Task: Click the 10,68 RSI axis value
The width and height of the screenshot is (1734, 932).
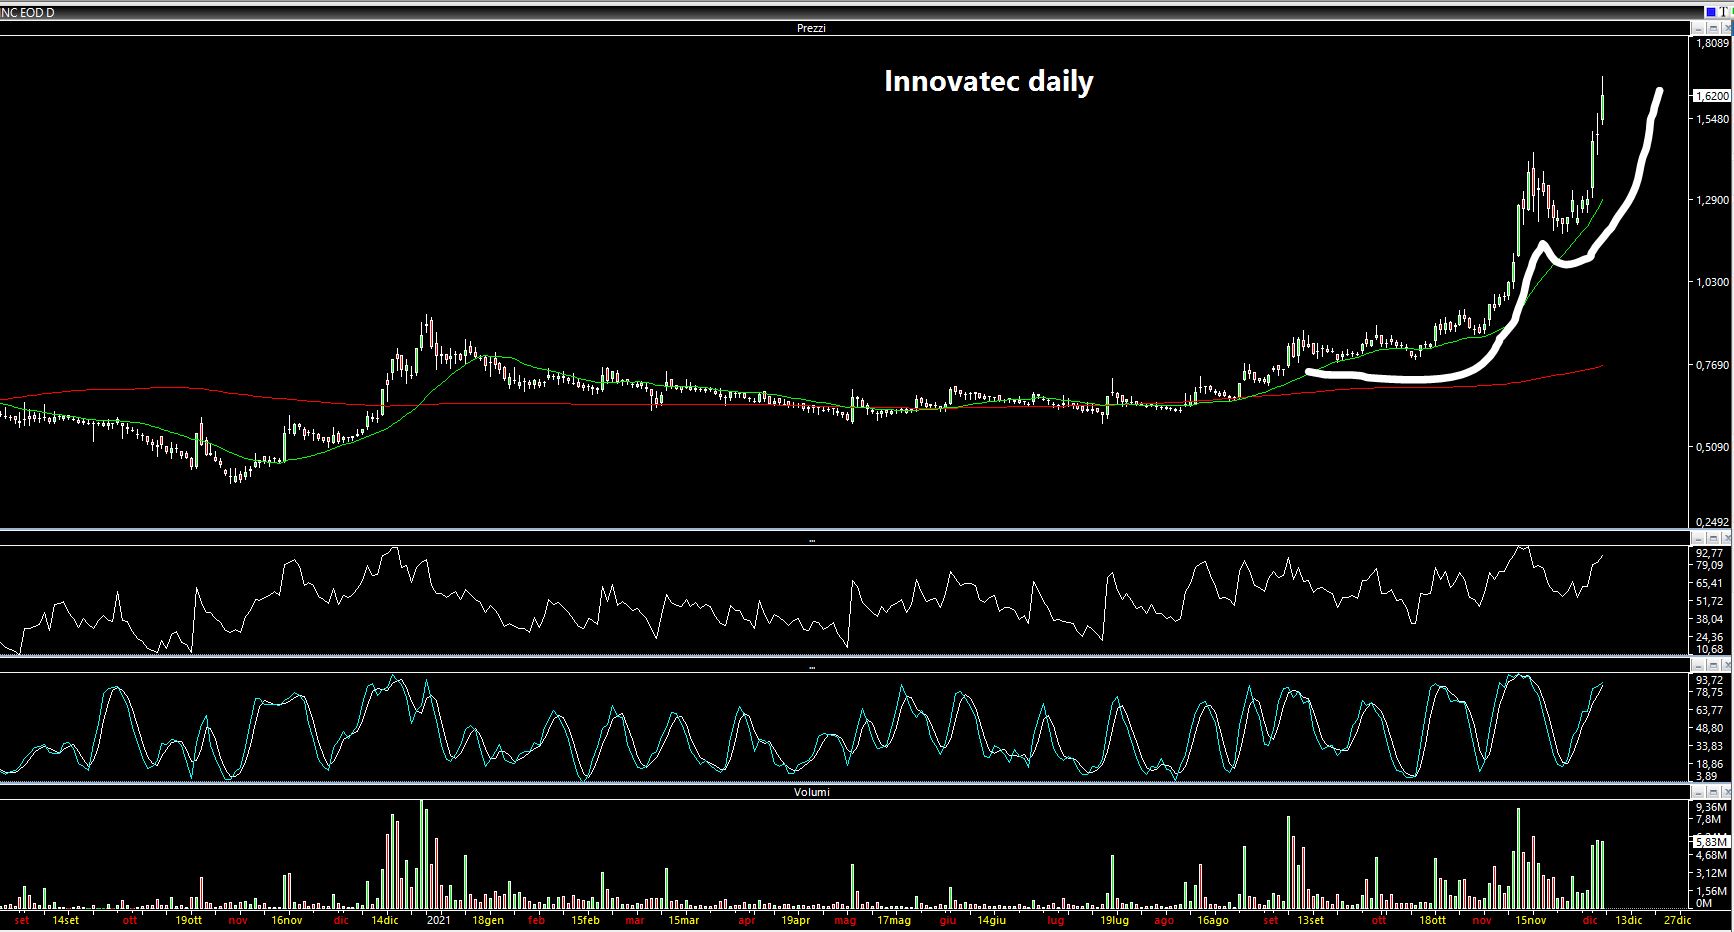Action: coord(1709,649)
